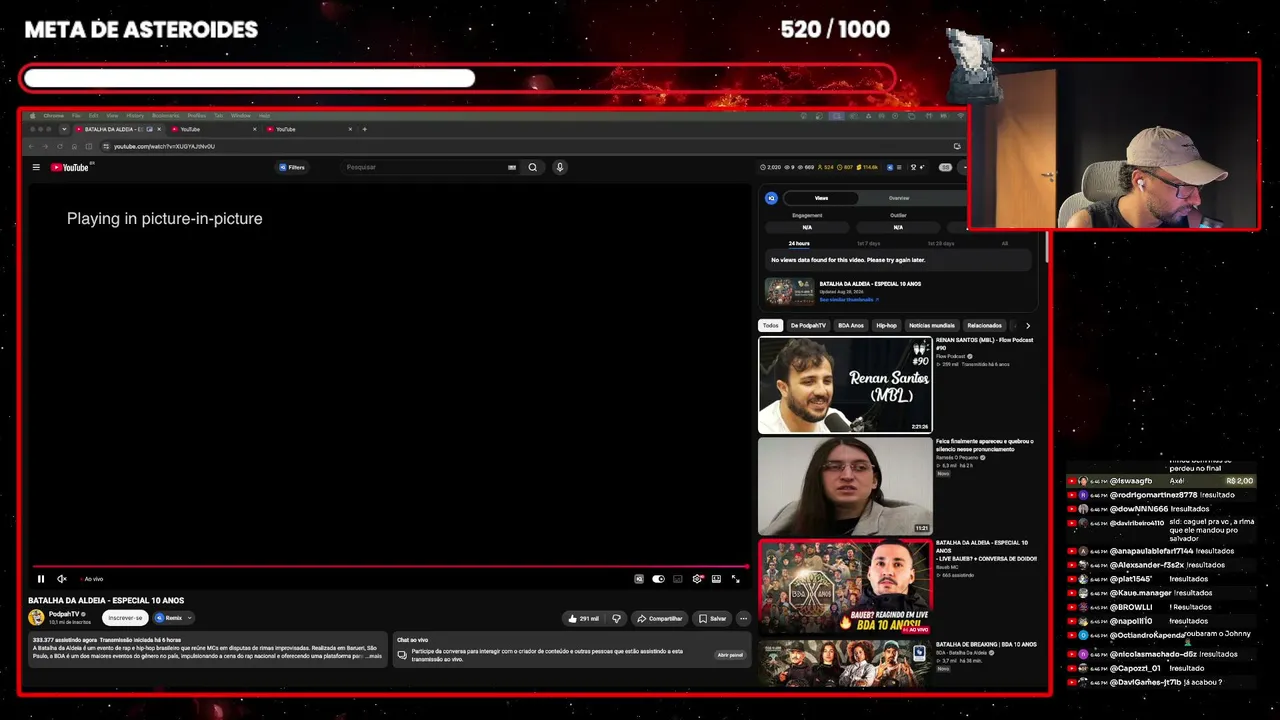Switch to the vidIQ Views tab
This screenshot has width=1280, height=720.
point(821,198)
